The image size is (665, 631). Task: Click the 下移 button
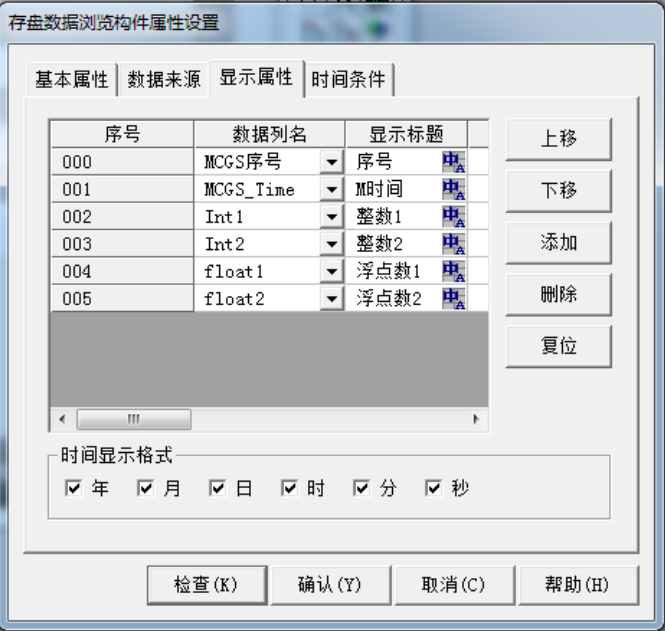click(x=559, y=191)
